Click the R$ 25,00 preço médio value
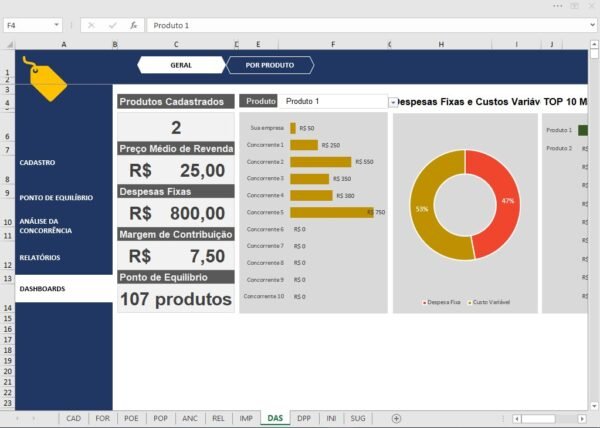This screenshot has height=428, width=600. (x=176, y=171)
